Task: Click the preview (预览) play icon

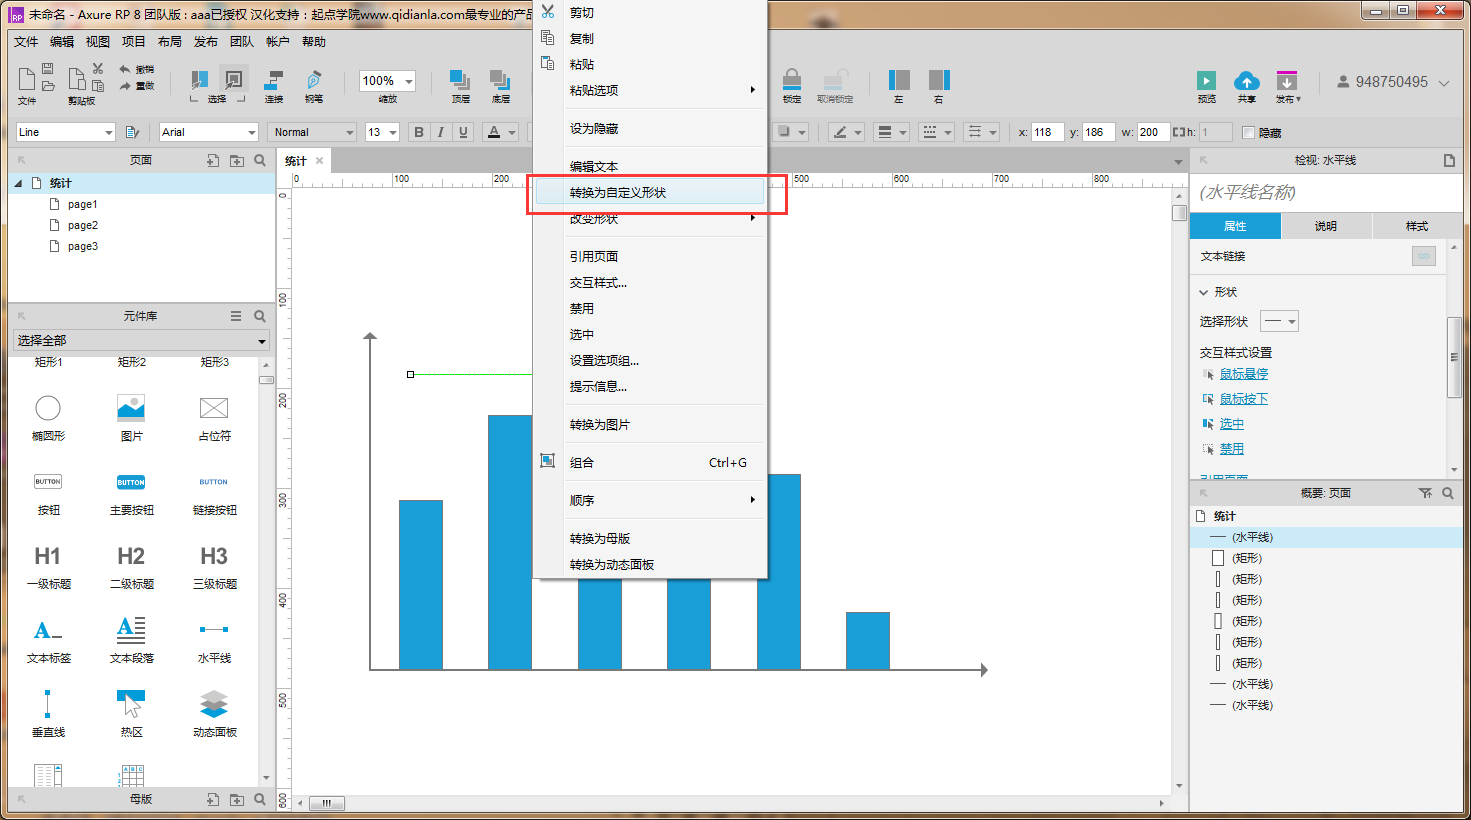Action: [x=1207, y=80]
